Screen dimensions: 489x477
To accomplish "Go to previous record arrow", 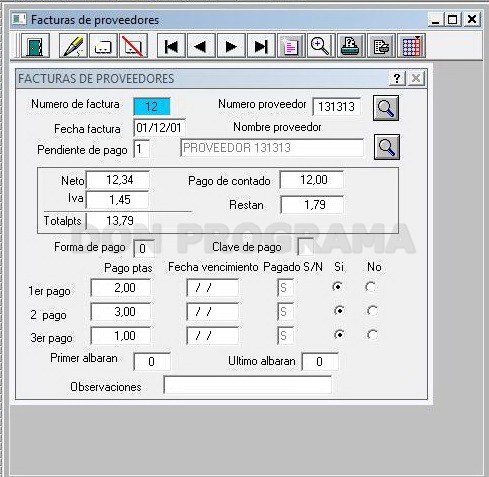I will coord(201,46).
